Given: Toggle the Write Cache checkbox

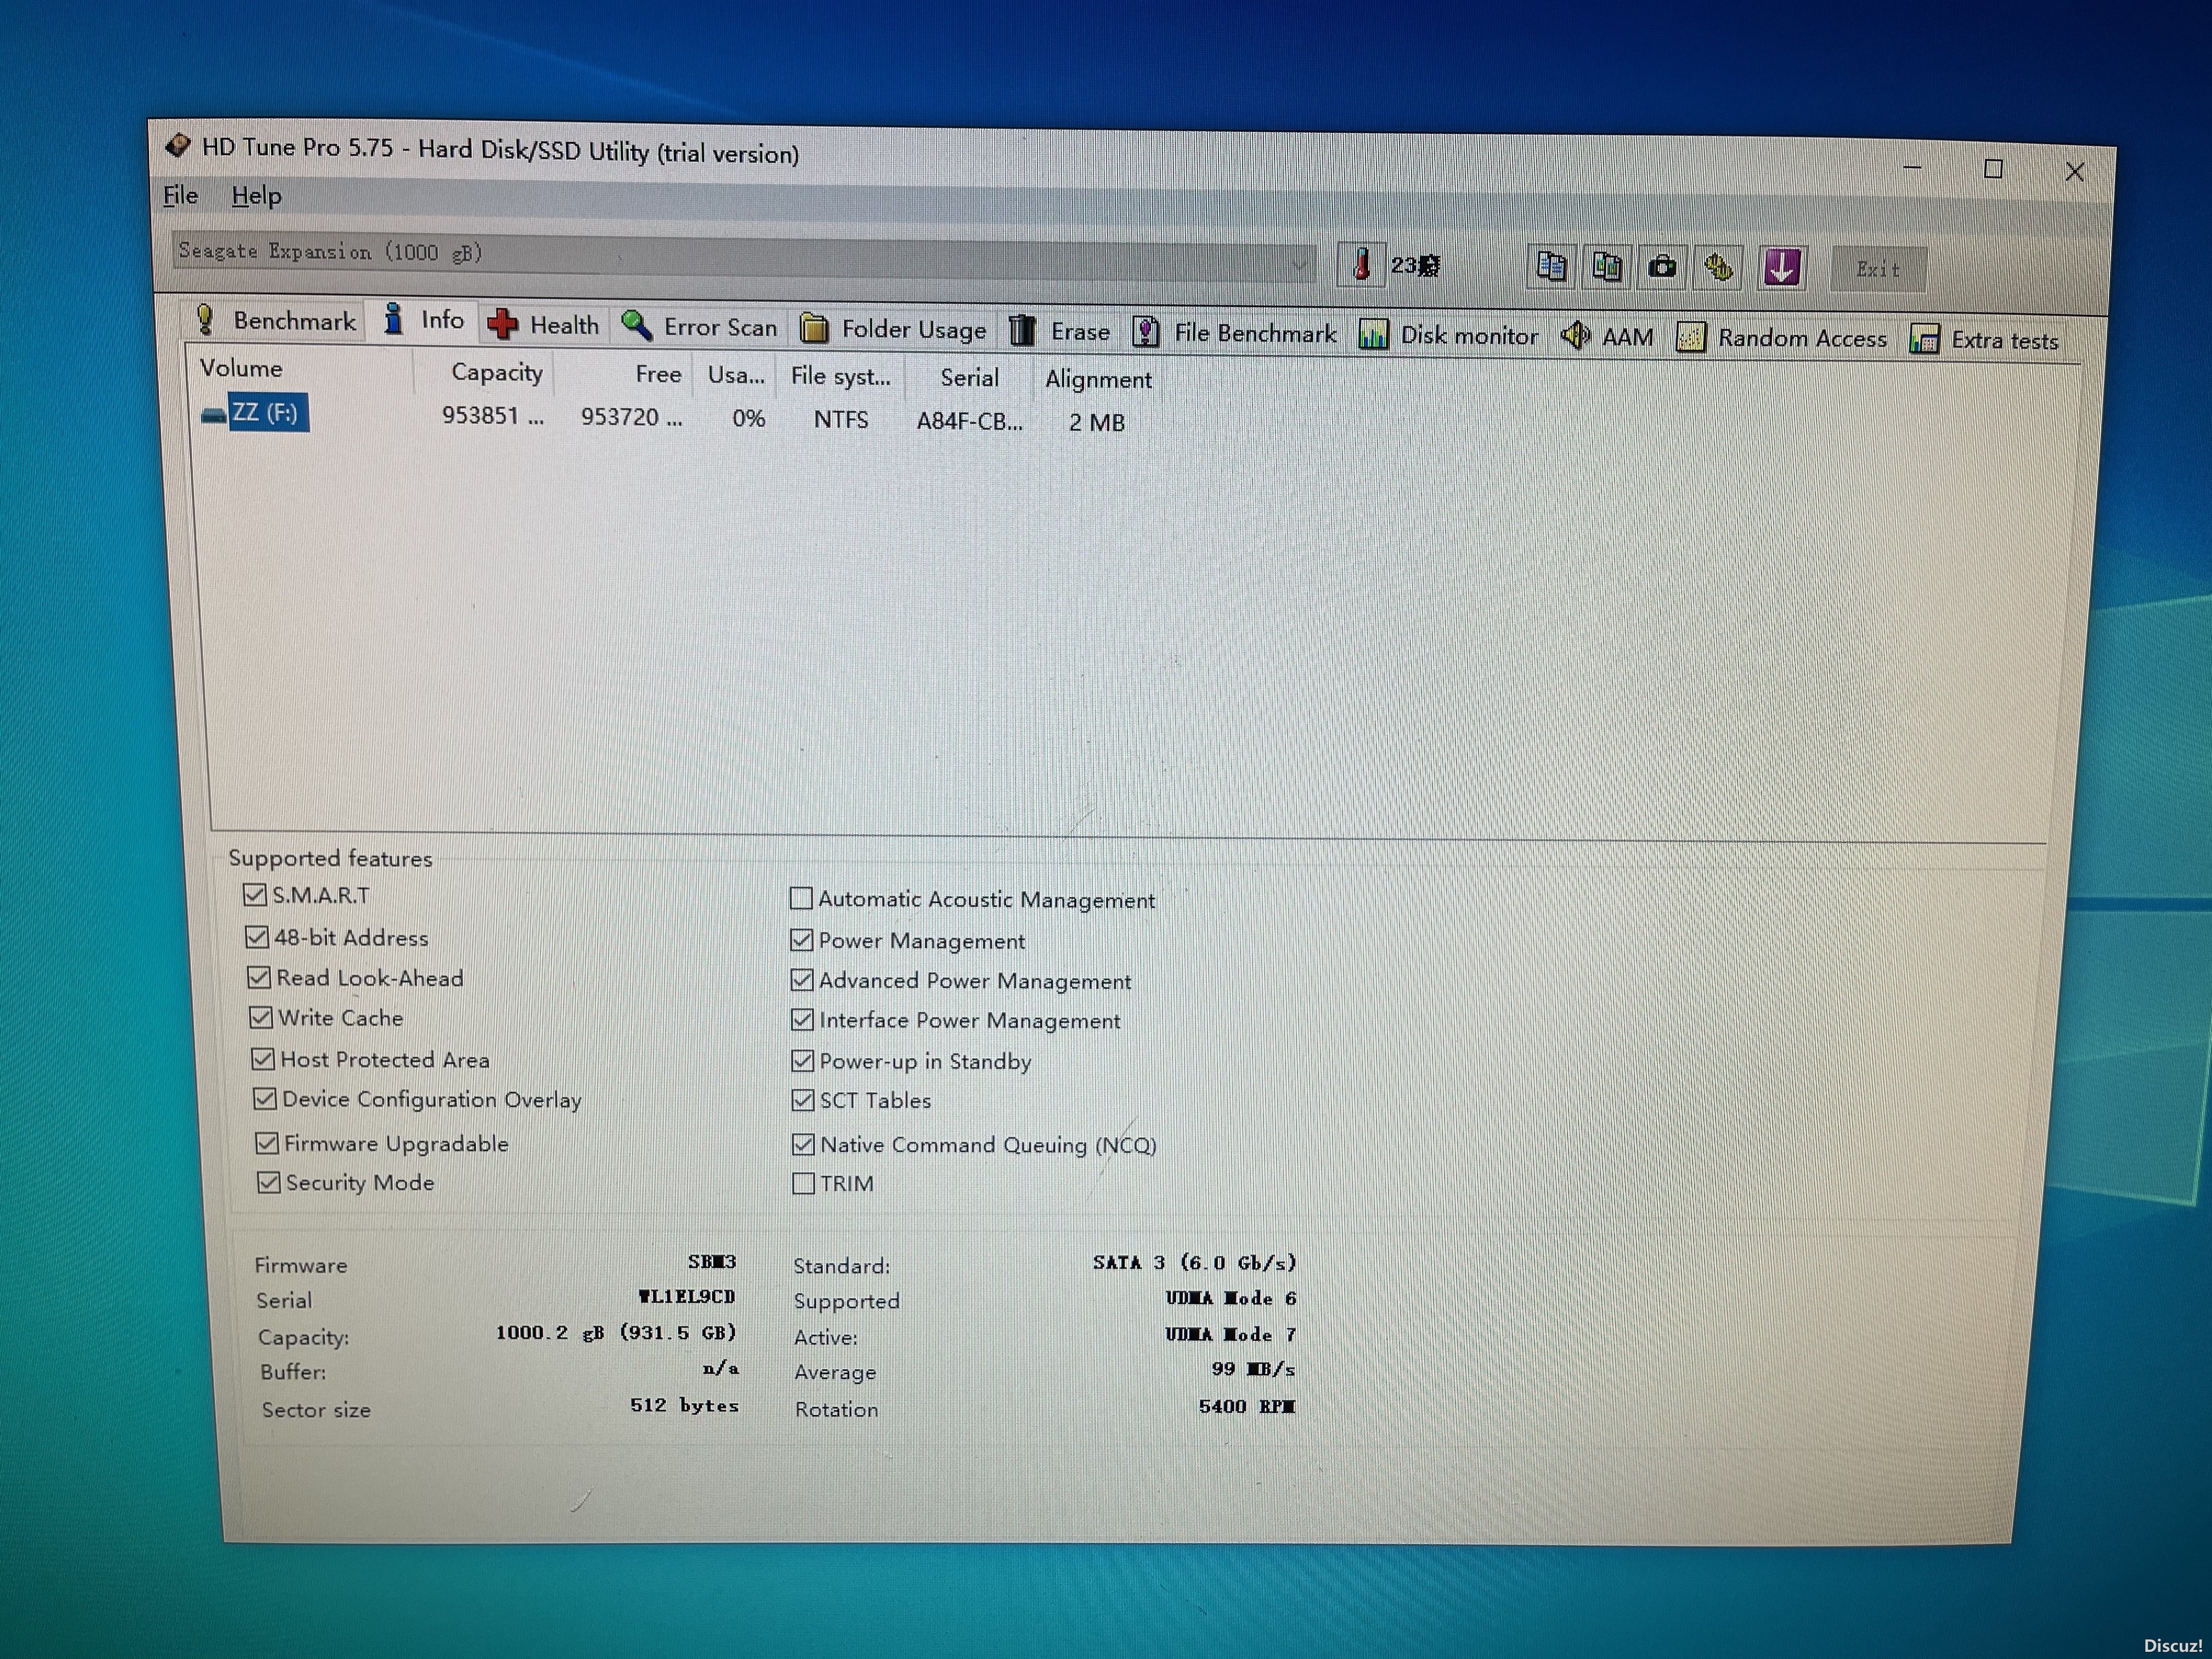Looking at the screenshot, I should [x=261, y=1017].
